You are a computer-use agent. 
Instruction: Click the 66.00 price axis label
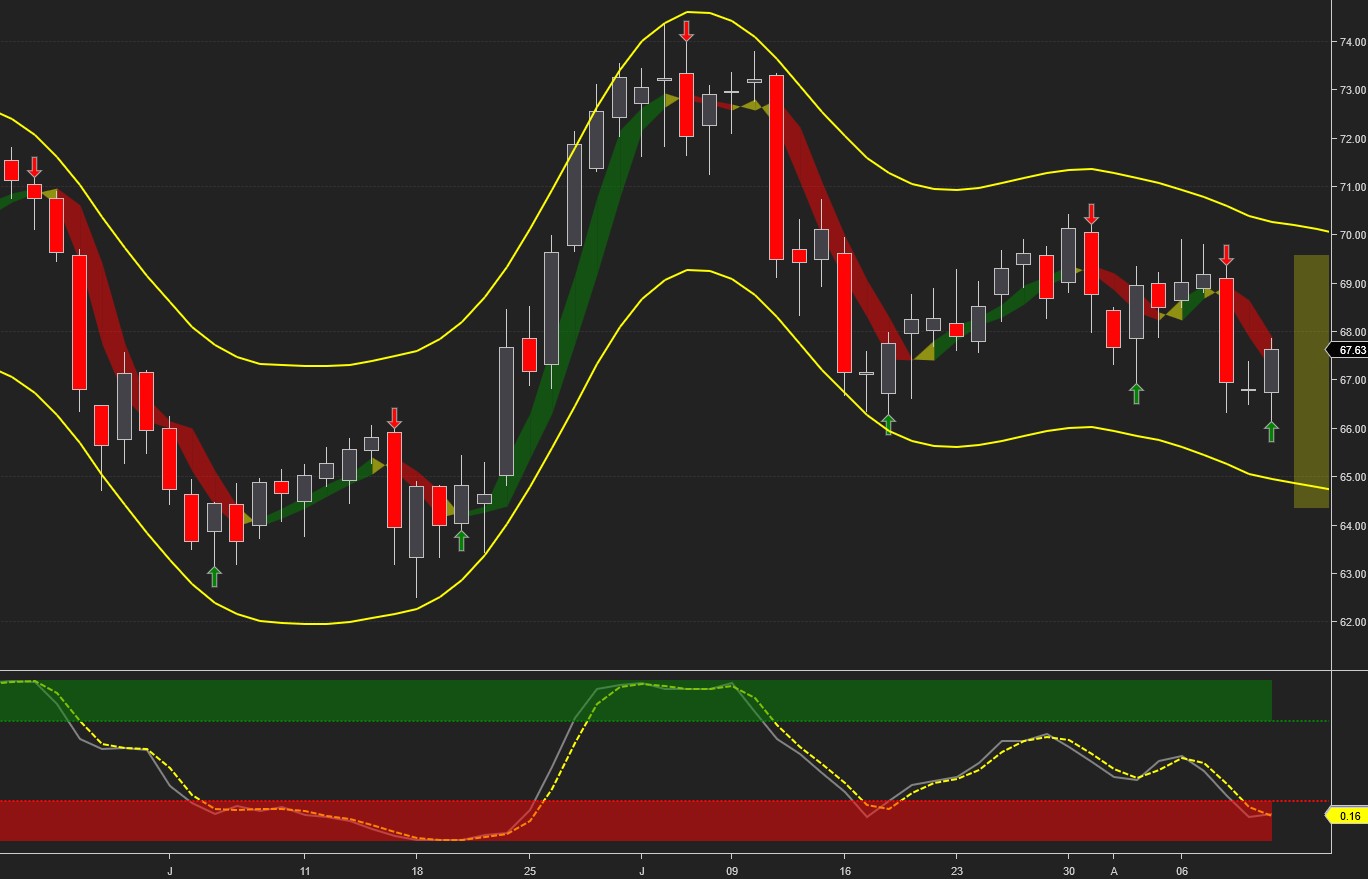coord(1353,429)
